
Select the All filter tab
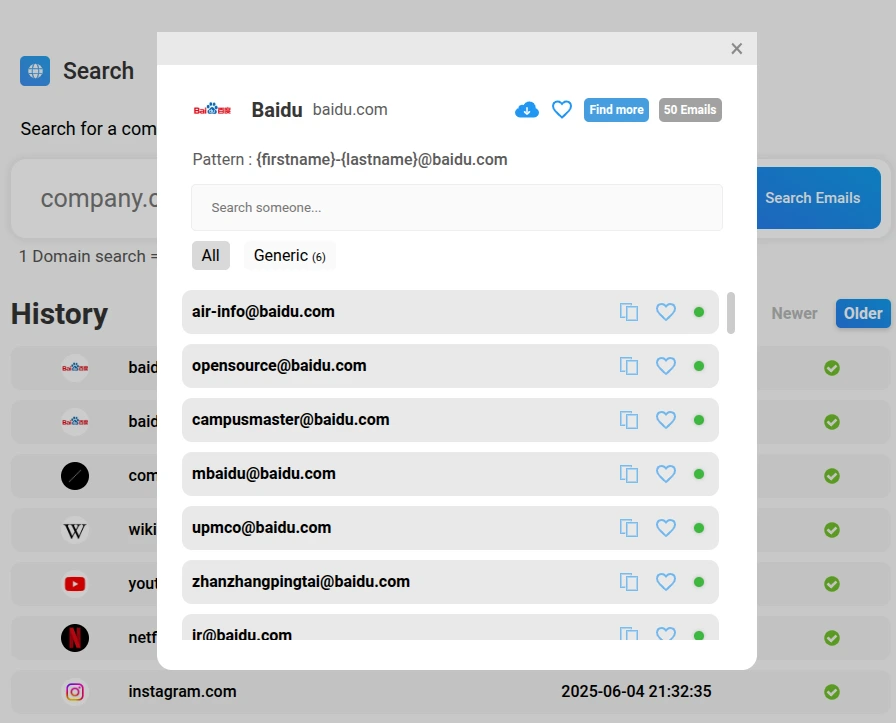[x=210, y=255]
